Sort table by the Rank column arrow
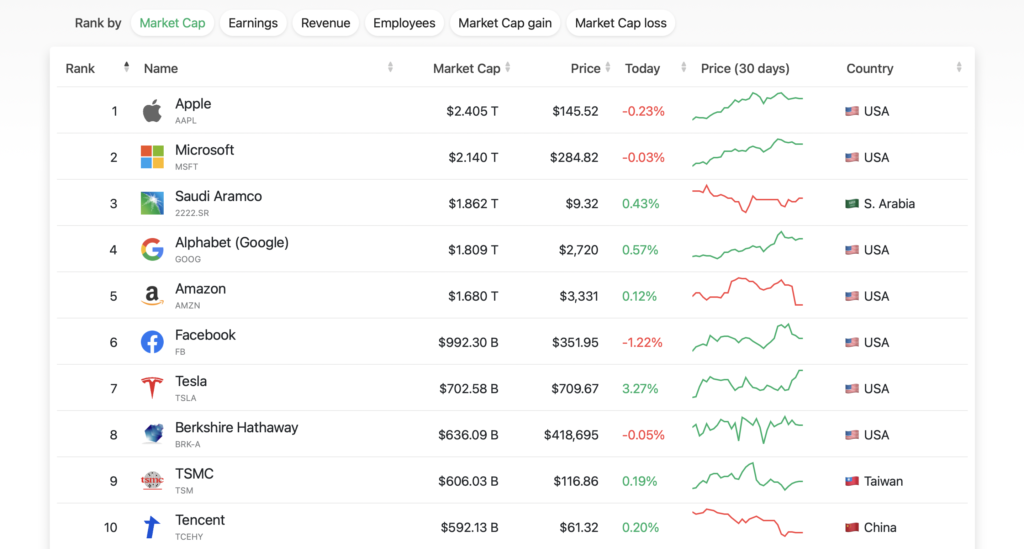Image resolution: width=1024 pixels, height=549 pixels. pos(126,67)
